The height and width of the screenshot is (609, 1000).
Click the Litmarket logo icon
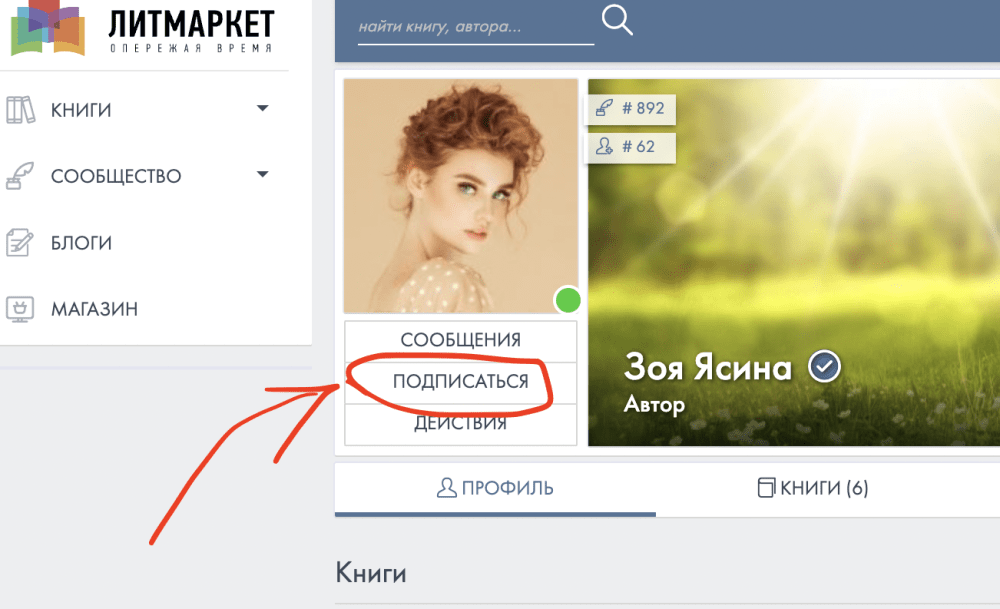[x=48, y=28]
